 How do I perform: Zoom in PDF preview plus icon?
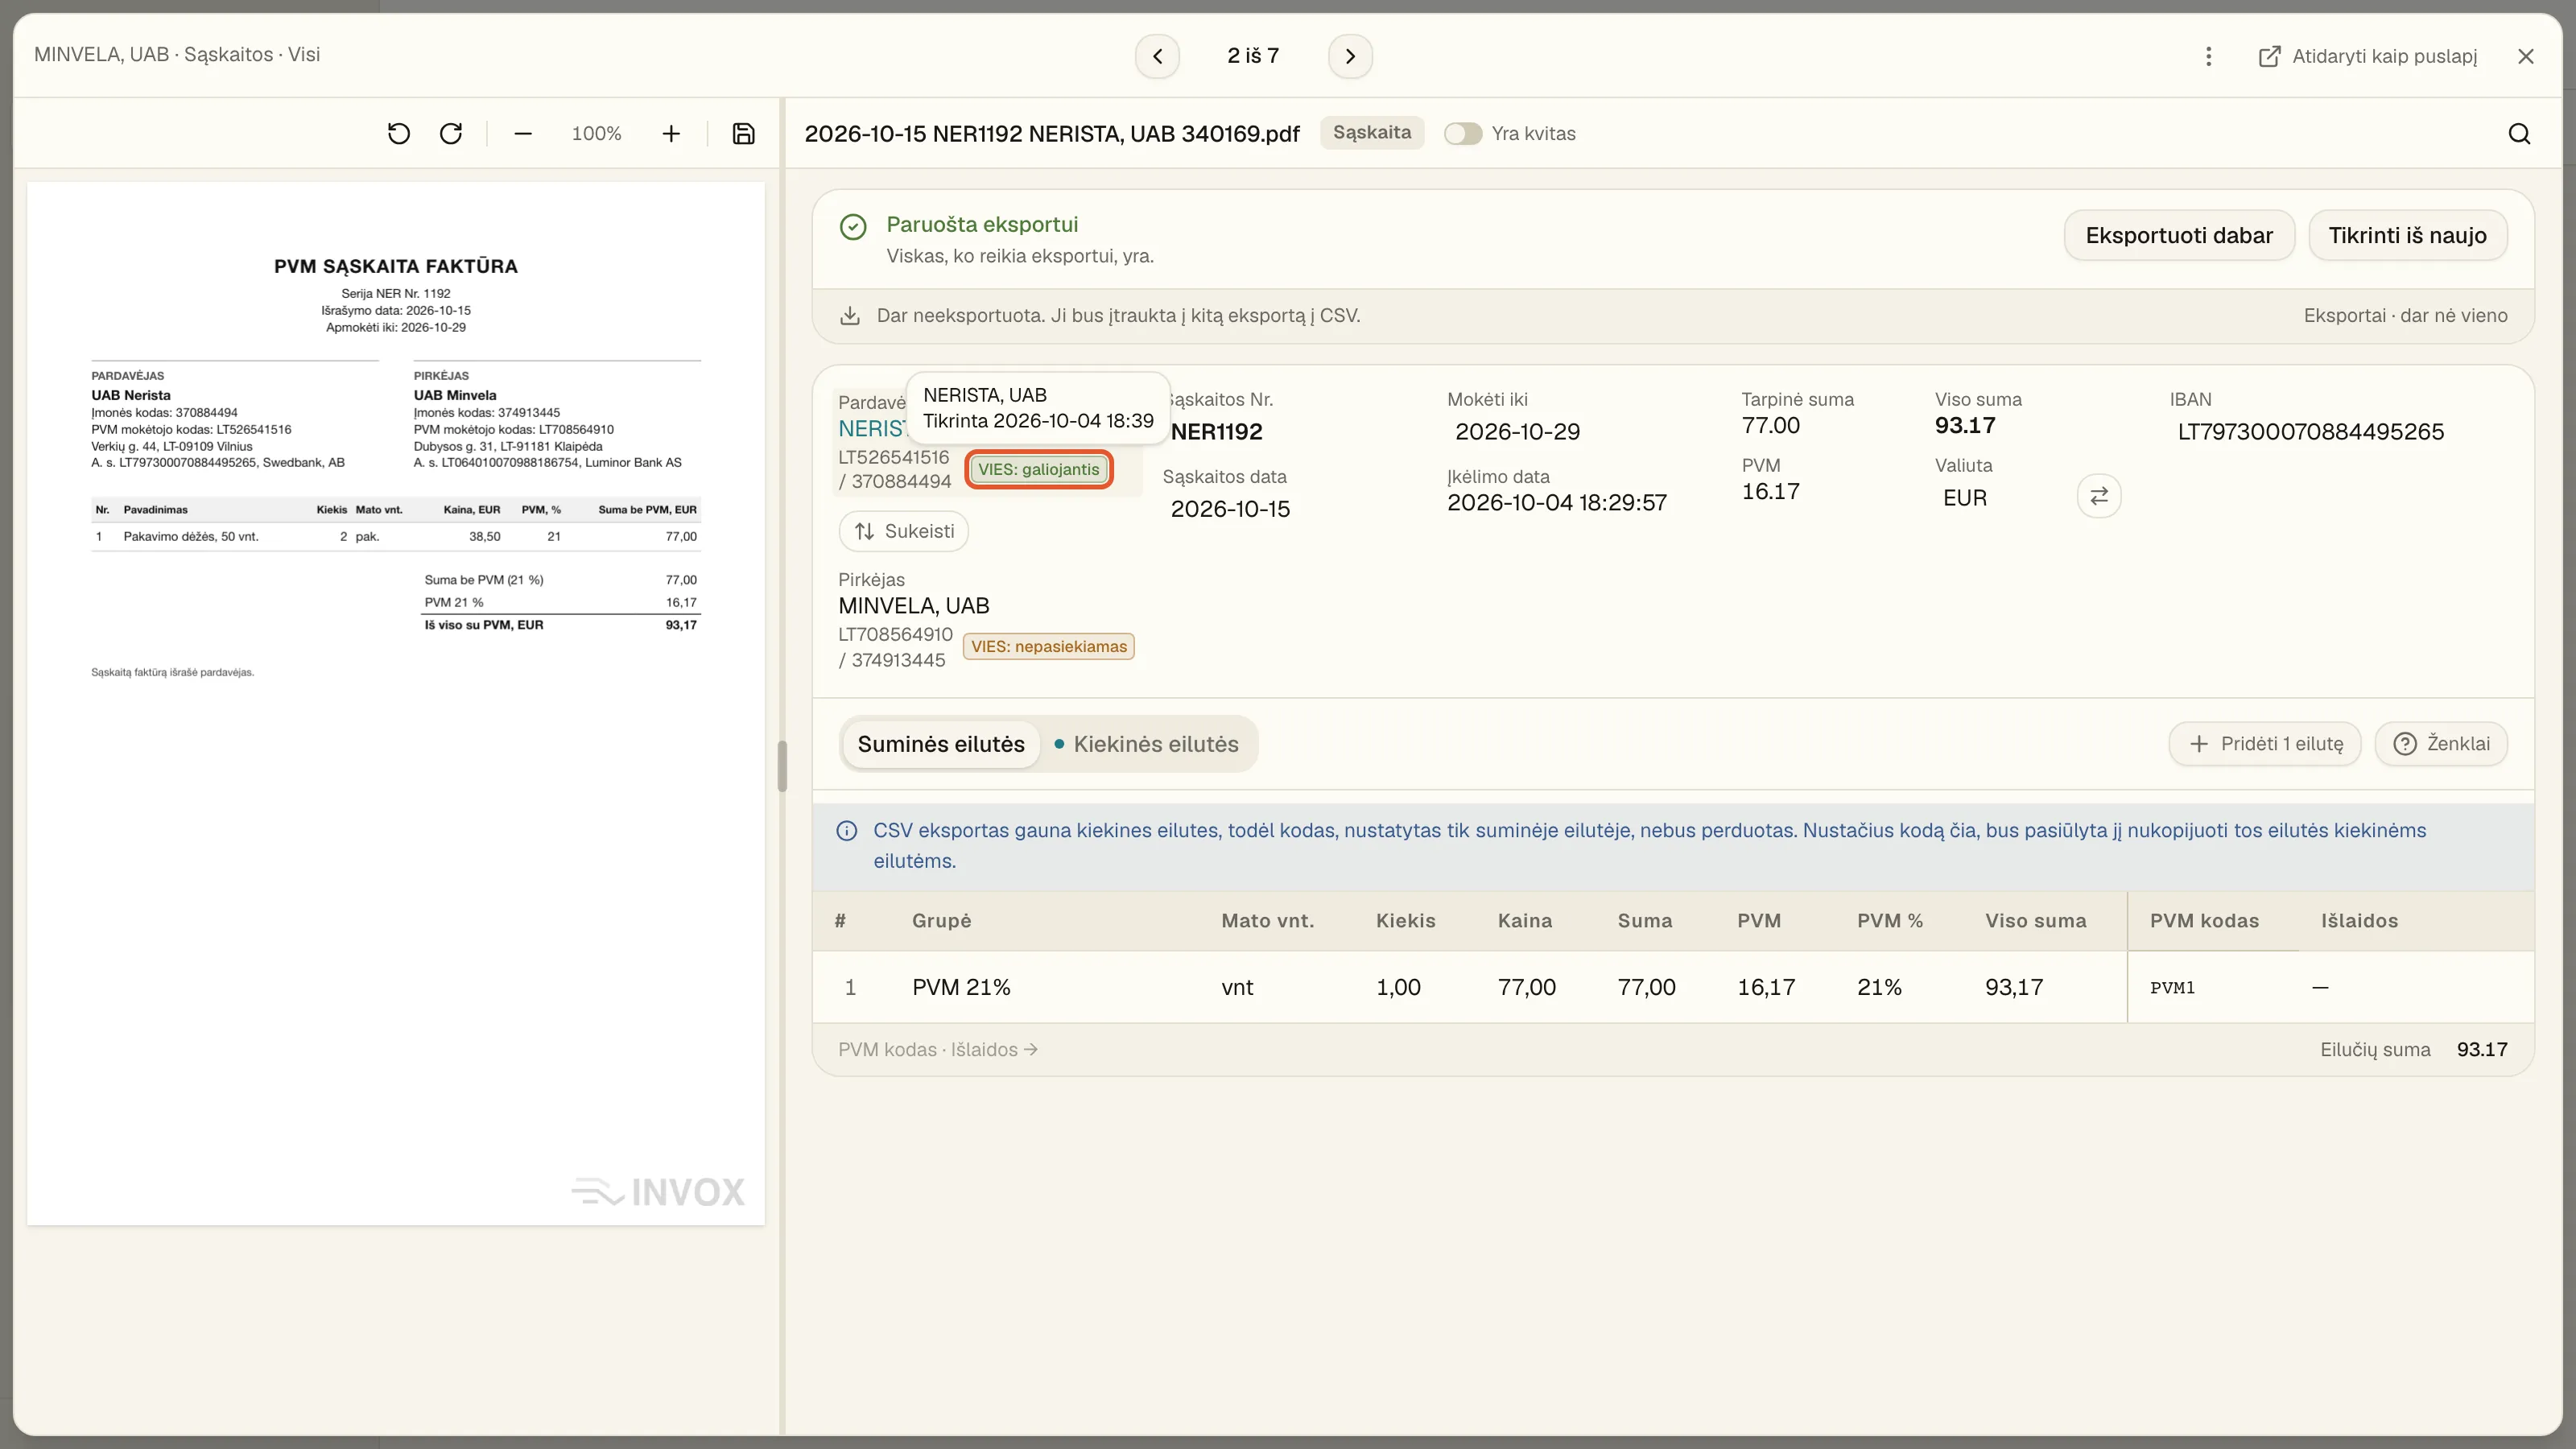(671, 134)
